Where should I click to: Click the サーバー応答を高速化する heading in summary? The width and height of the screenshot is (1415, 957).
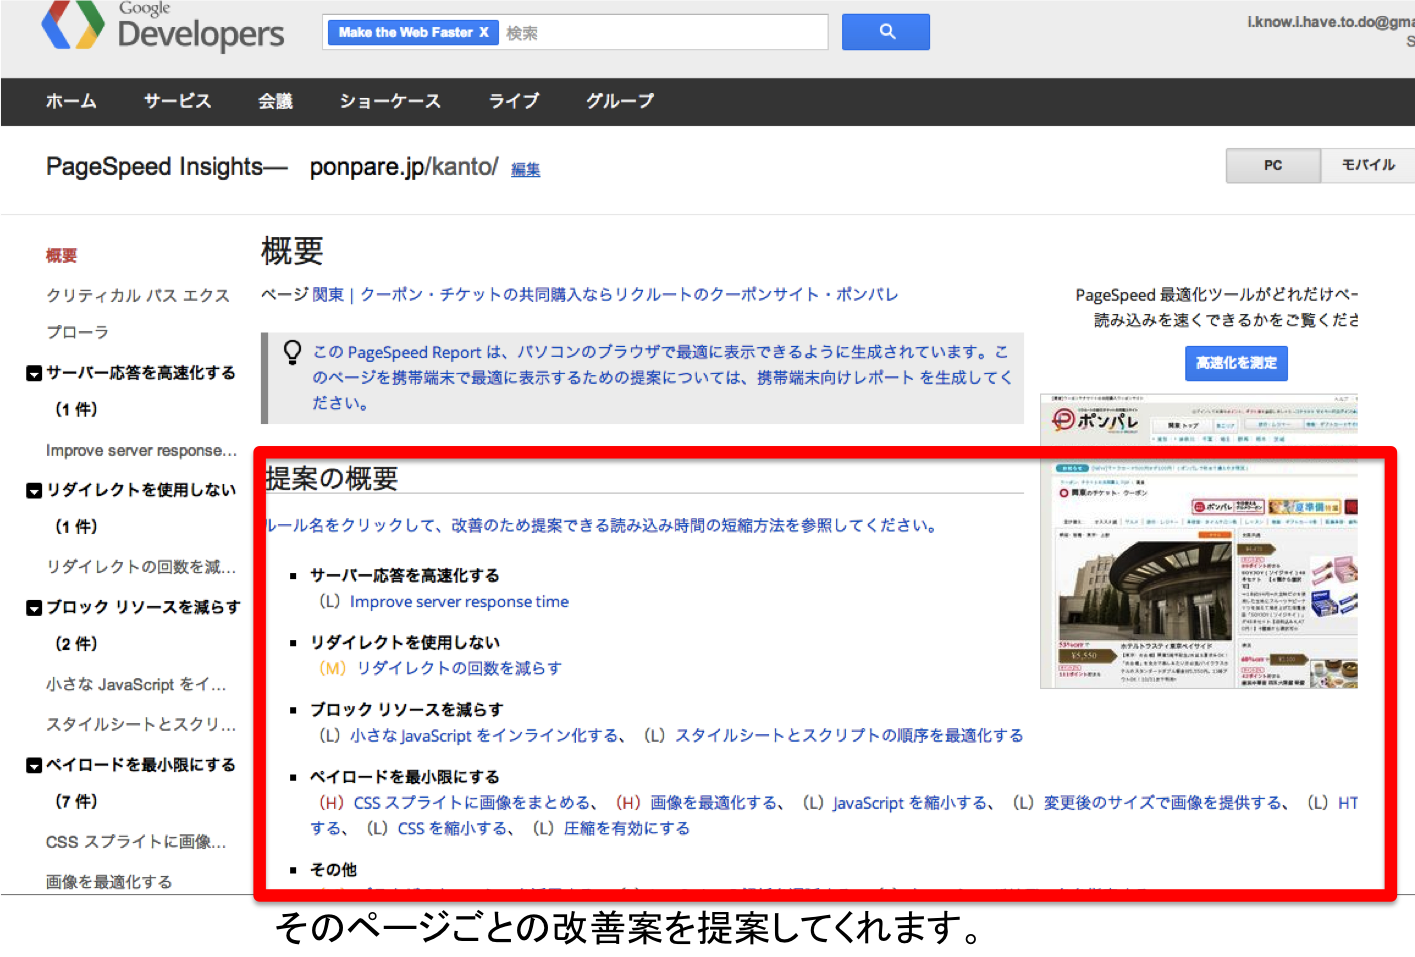[x=405, y=576]
